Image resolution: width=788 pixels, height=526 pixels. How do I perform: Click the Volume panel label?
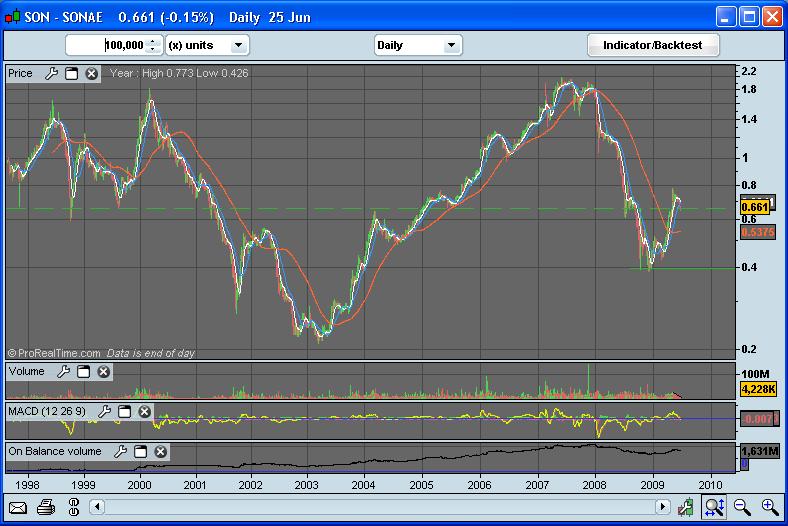click(26, 371)
